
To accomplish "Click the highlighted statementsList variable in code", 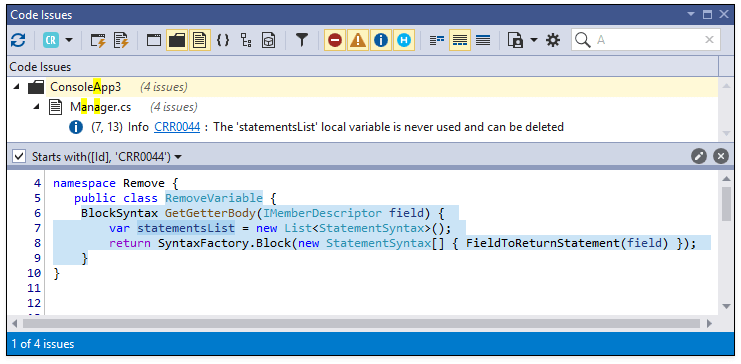I will (186, 228).
